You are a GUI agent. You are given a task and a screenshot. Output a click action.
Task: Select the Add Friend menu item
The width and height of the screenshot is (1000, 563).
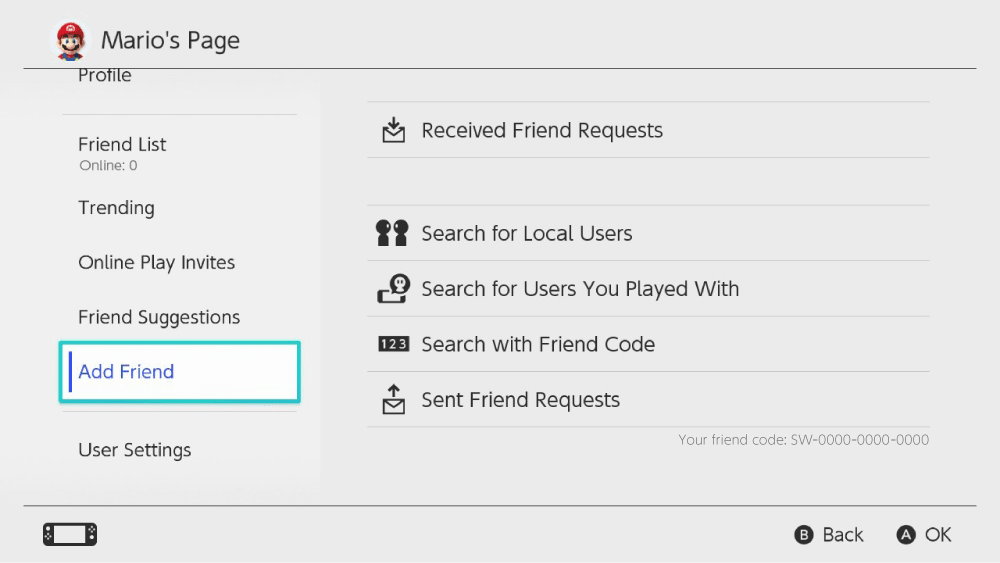point(126,372)
